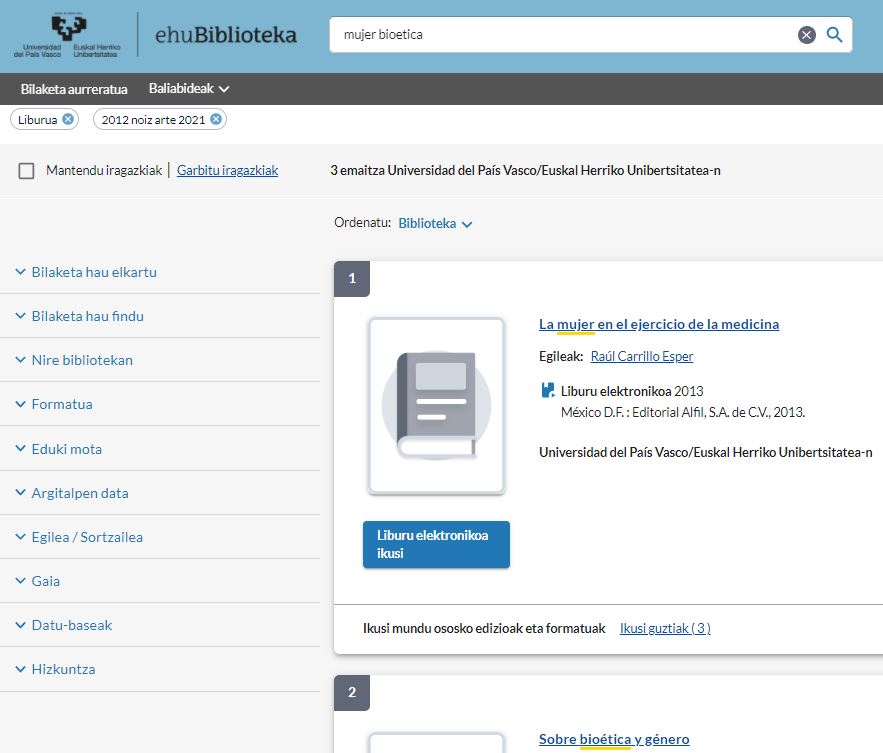Open the Ordenatu Biblioteka sort dropdown
Viewport: 883px width, 753px height.
click(x=435, y=224)
